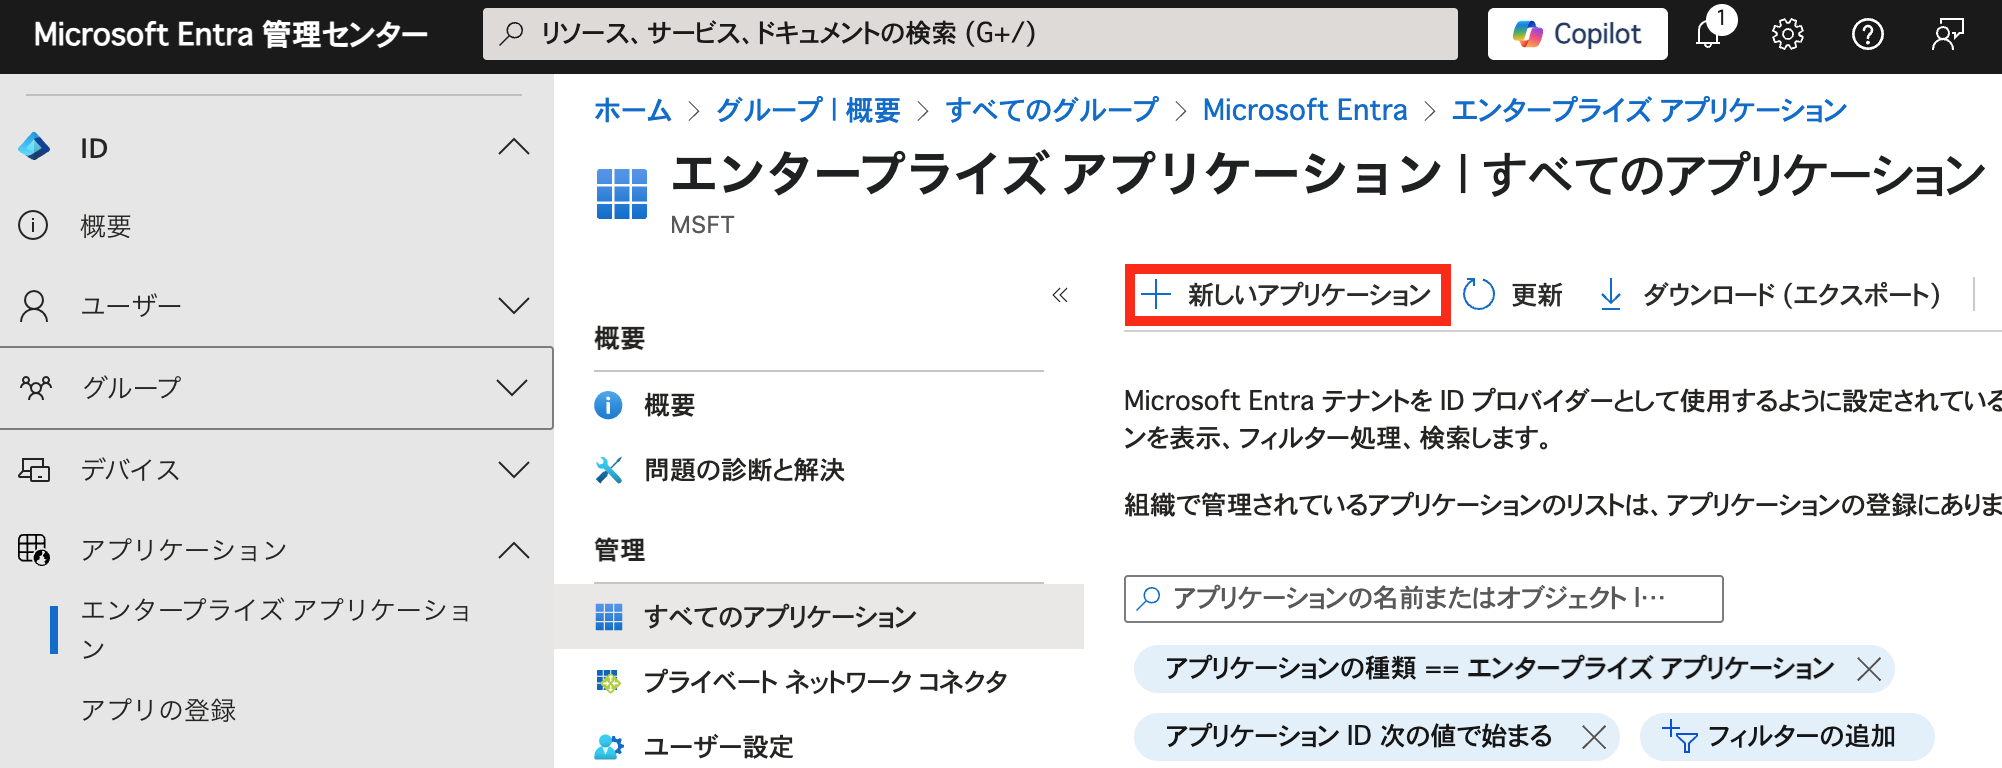The width and height of the screenshot is (2002, 768).
Task: Click the デバイス icon in sidebar
Action: pos(34,469)
